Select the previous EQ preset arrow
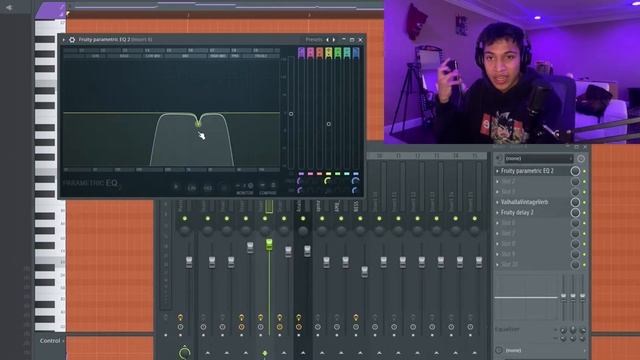Screen dimensions: 640x360 pyautogui.click(x=327, y=40)
